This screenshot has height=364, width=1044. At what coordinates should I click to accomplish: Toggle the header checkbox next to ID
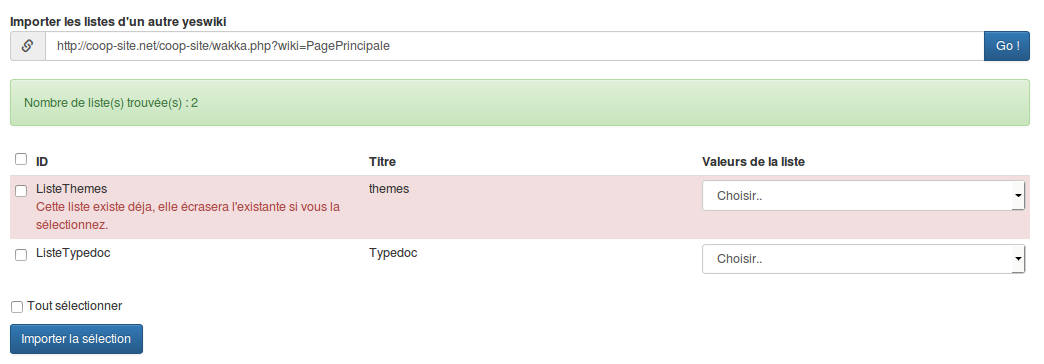pyautogui.click(x=21, y=159)
